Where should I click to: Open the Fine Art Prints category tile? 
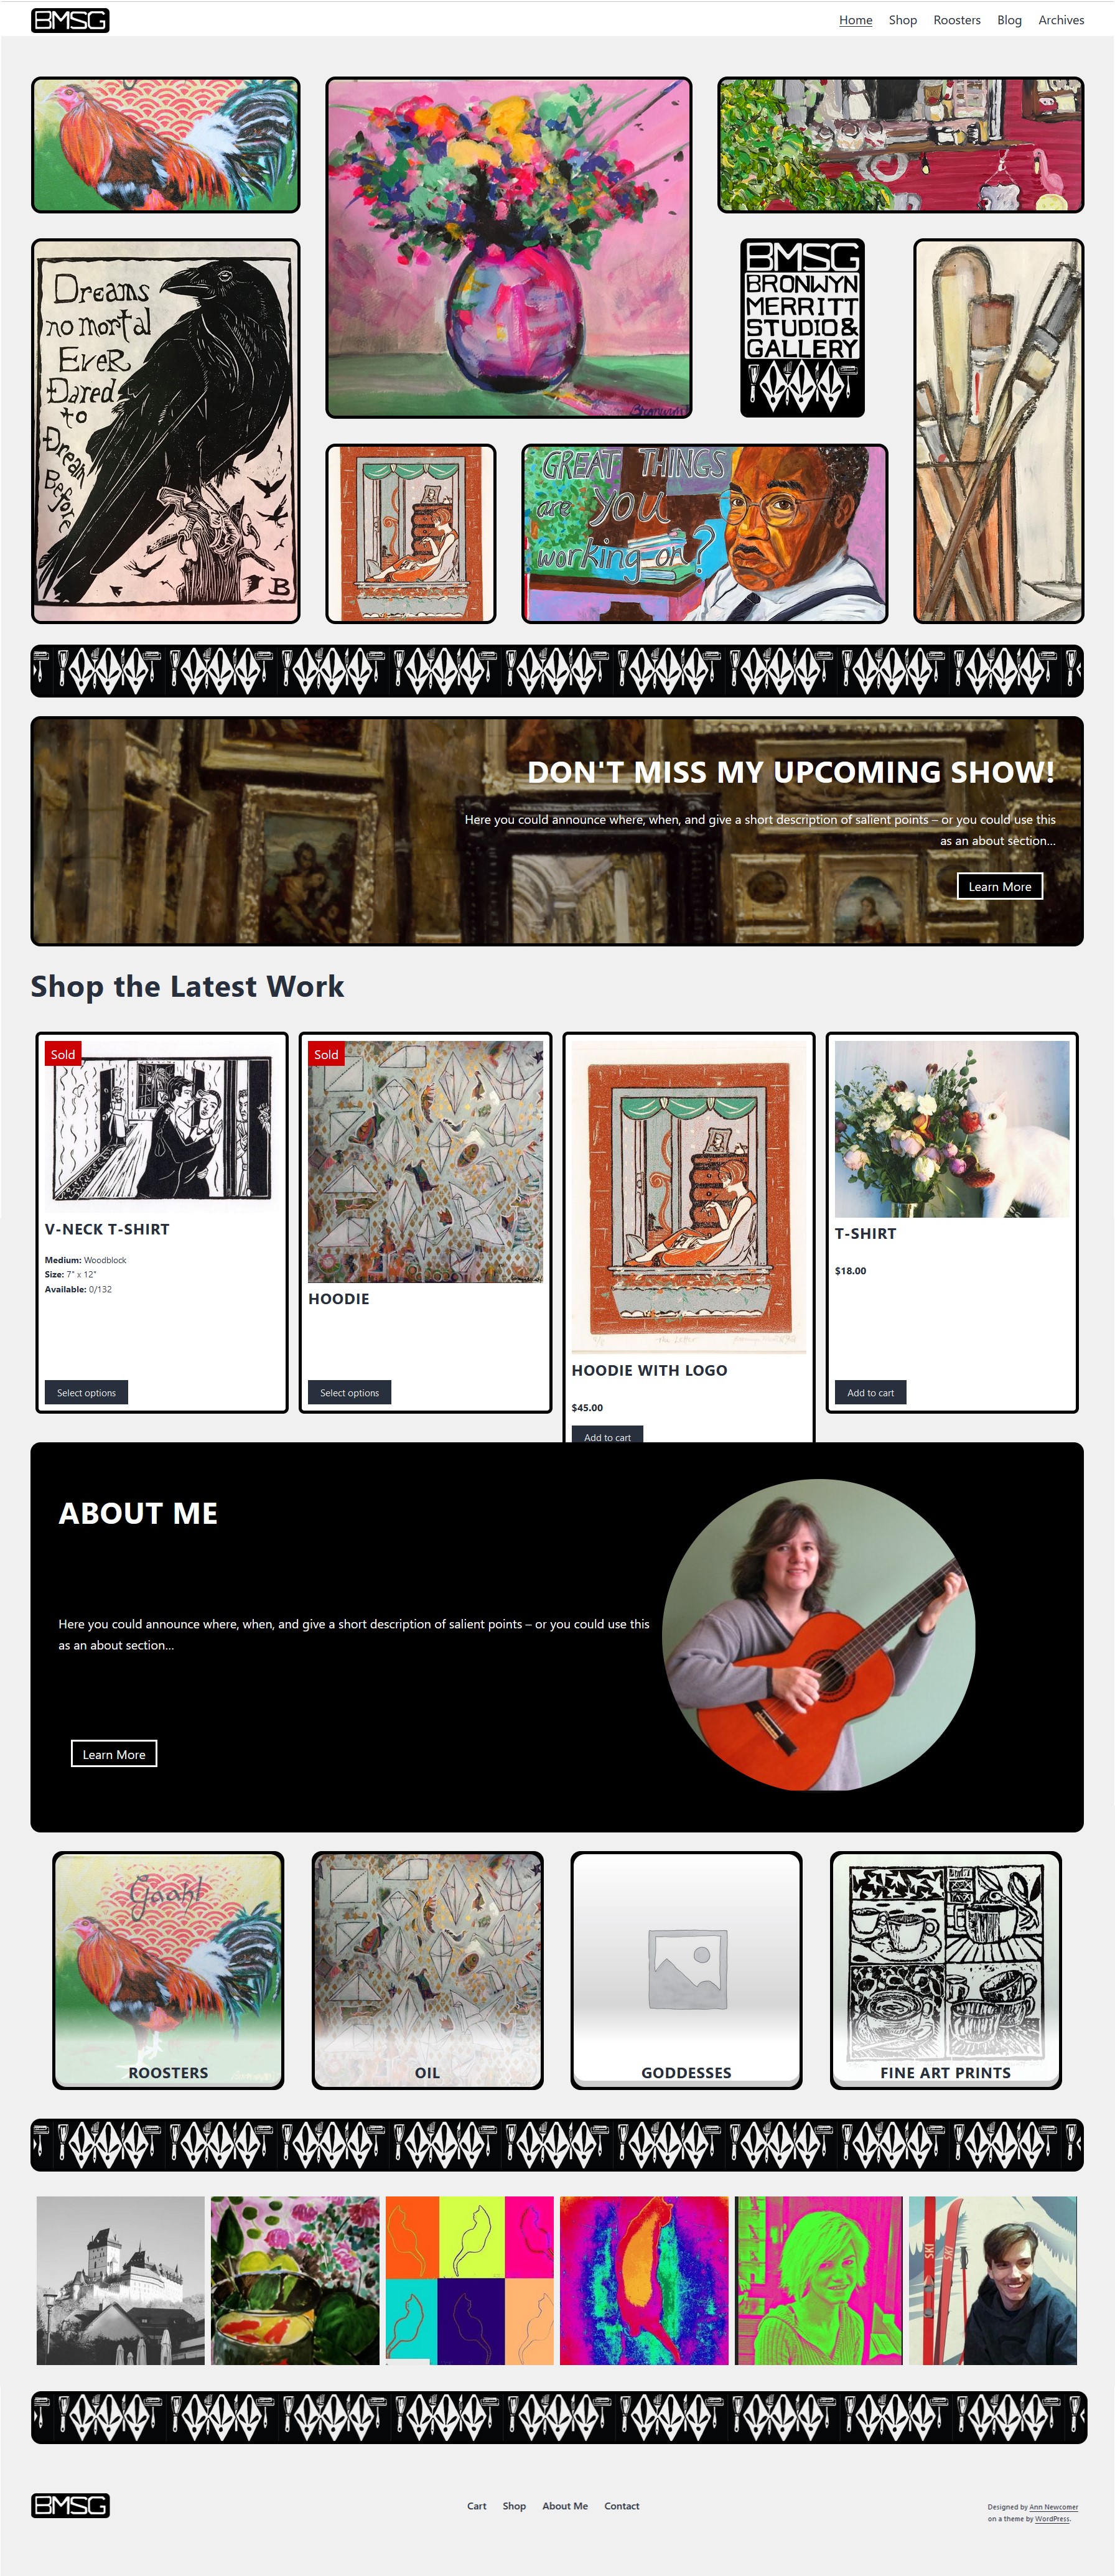945,1970
